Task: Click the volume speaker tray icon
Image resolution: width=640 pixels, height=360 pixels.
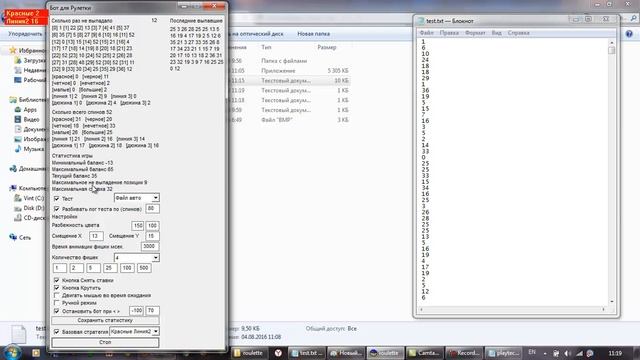Action: [567, 353]
